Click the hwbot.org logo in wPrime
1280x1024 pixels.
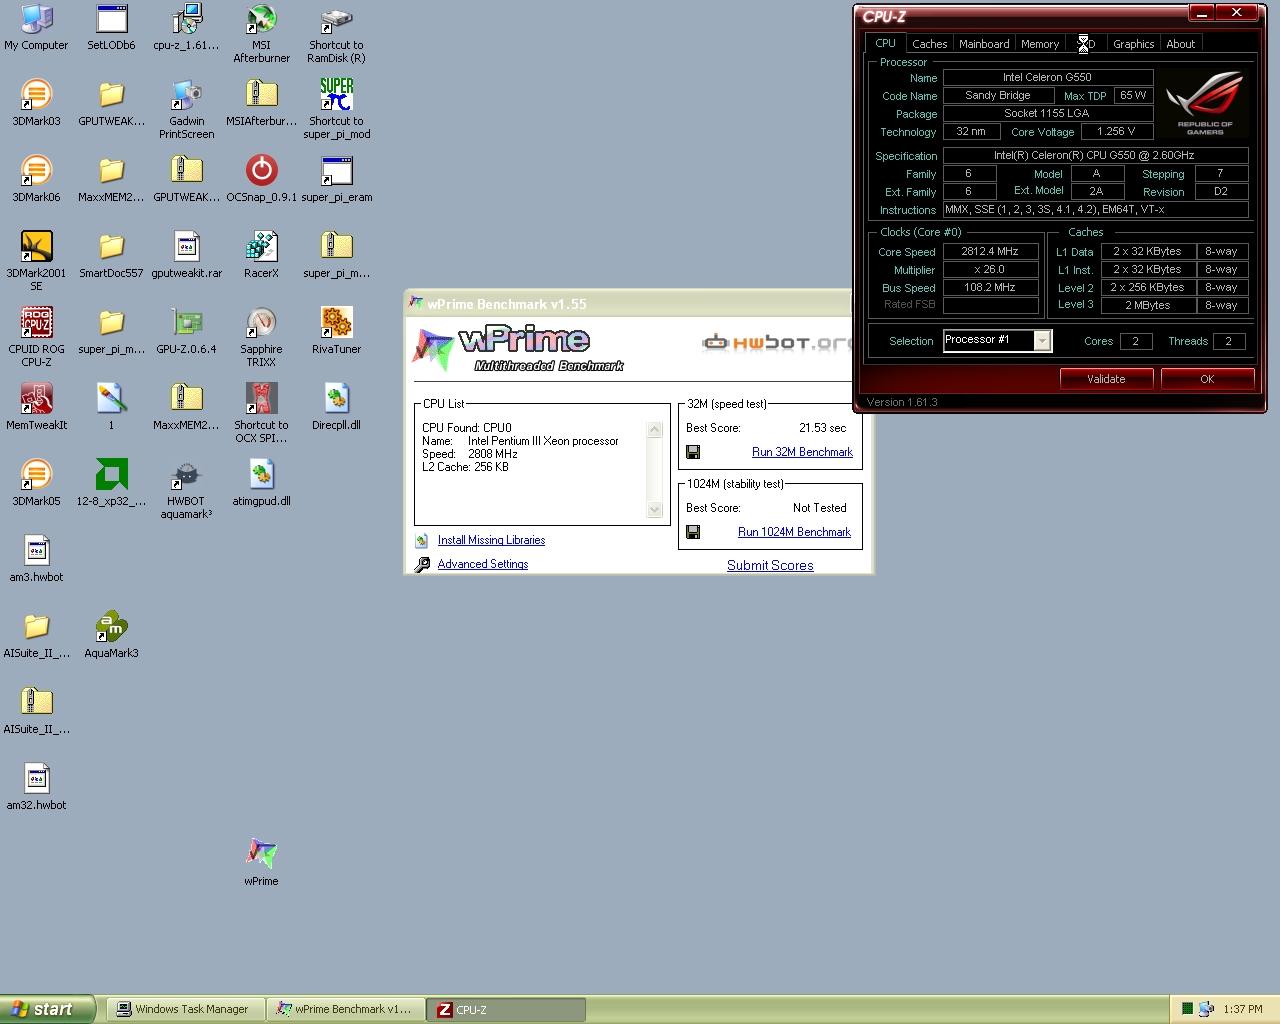[x=776, y=342]
